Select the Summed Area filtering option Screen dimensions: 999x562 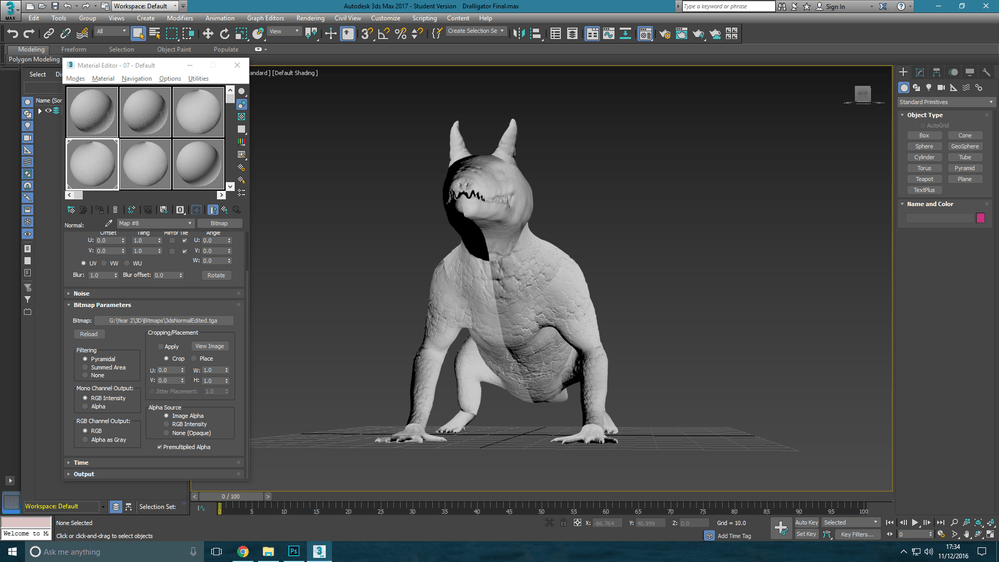(85, 367)
